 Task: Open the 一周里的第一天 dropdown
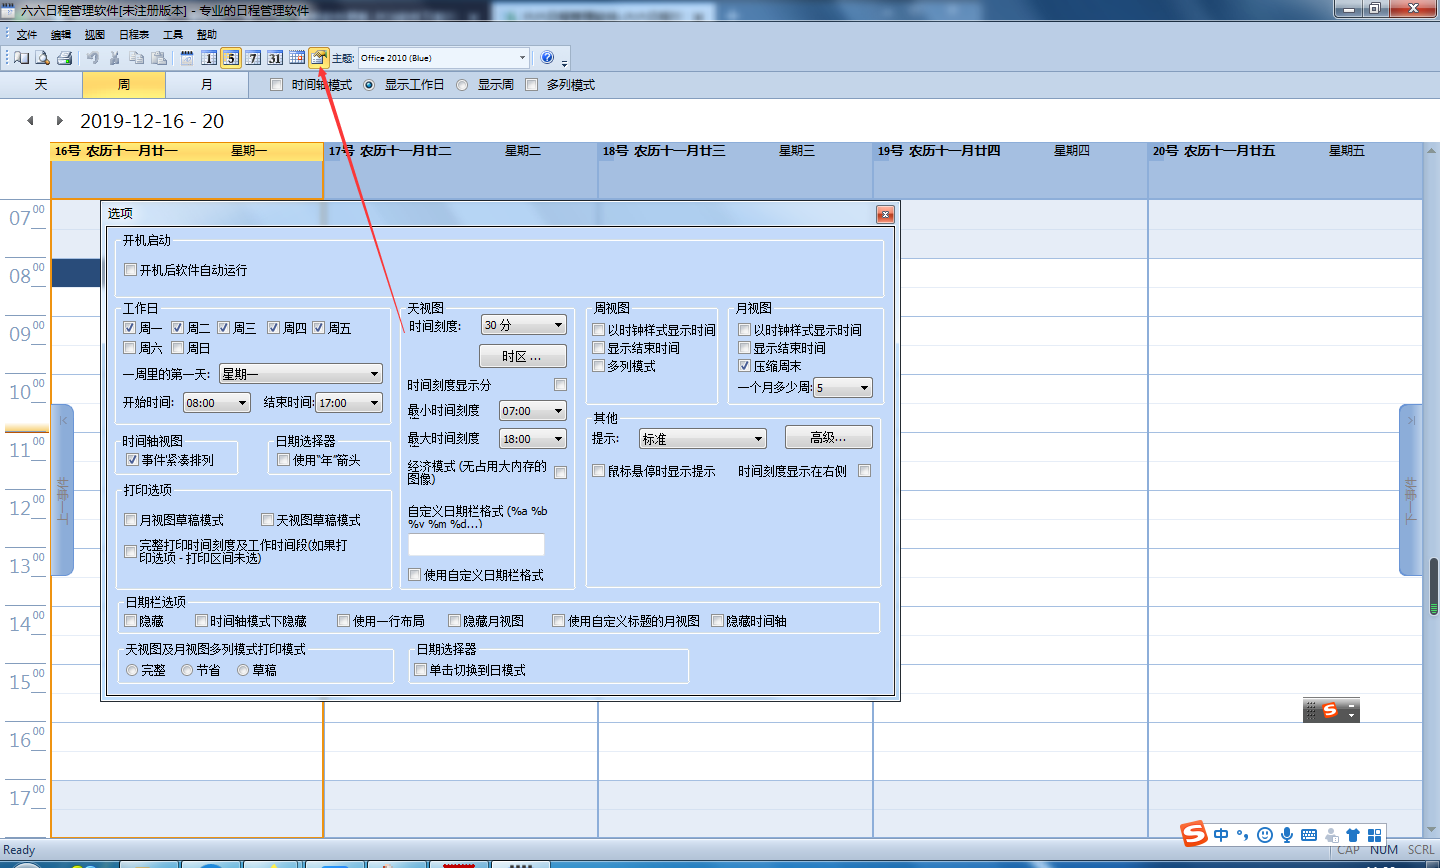tap(301, 374)
